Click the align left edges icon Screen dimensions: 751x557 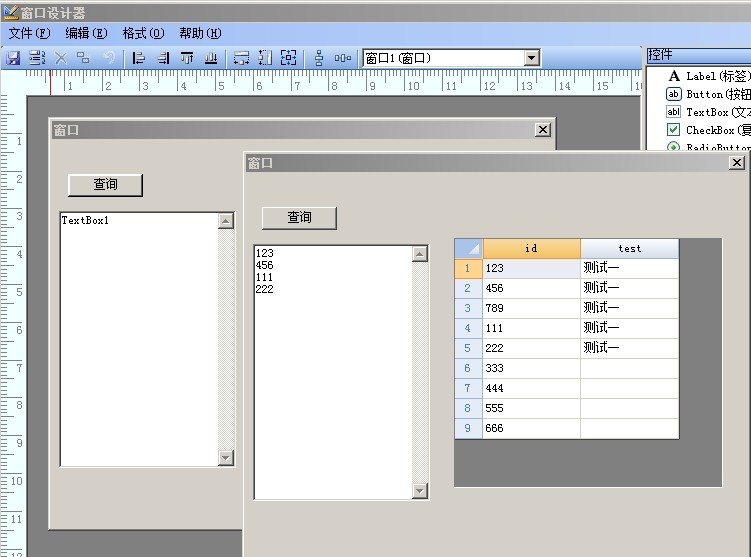click(x=139, y=58)
